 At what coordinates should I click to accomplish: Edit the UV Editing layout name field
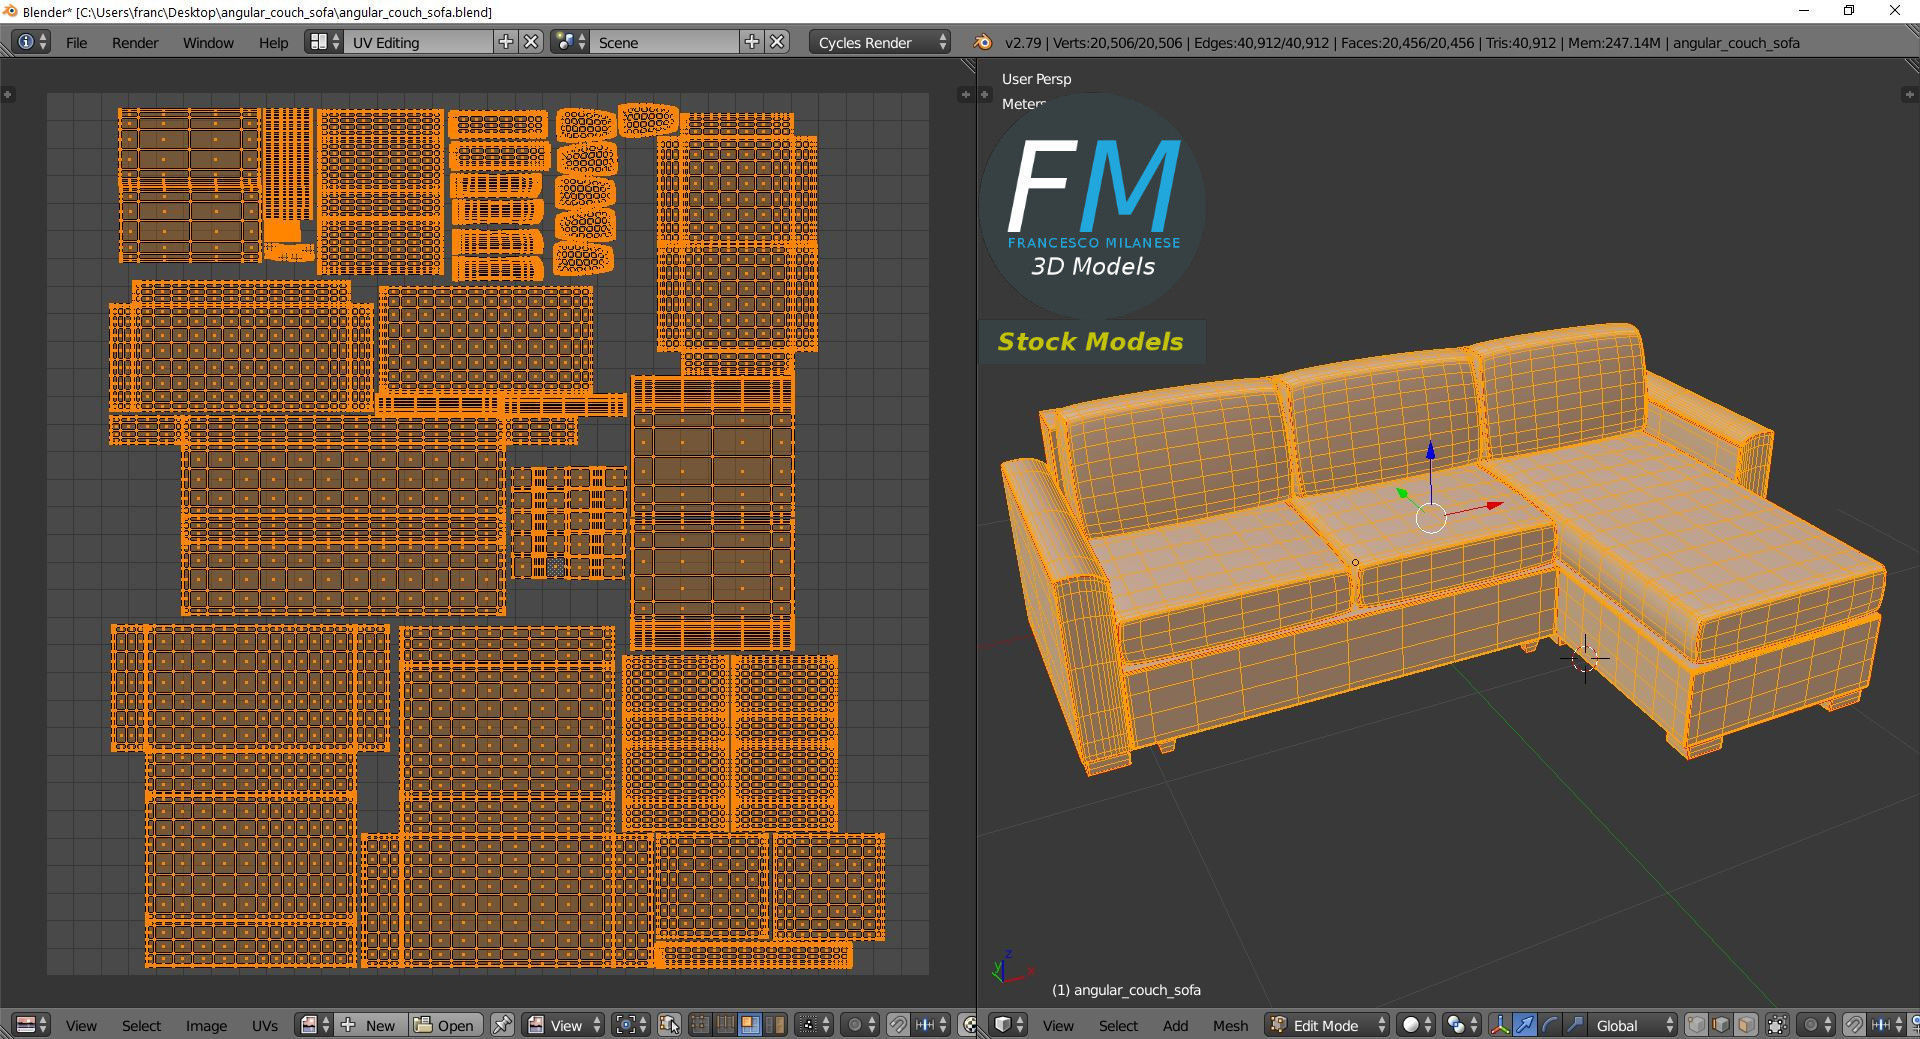click(418, 42)
